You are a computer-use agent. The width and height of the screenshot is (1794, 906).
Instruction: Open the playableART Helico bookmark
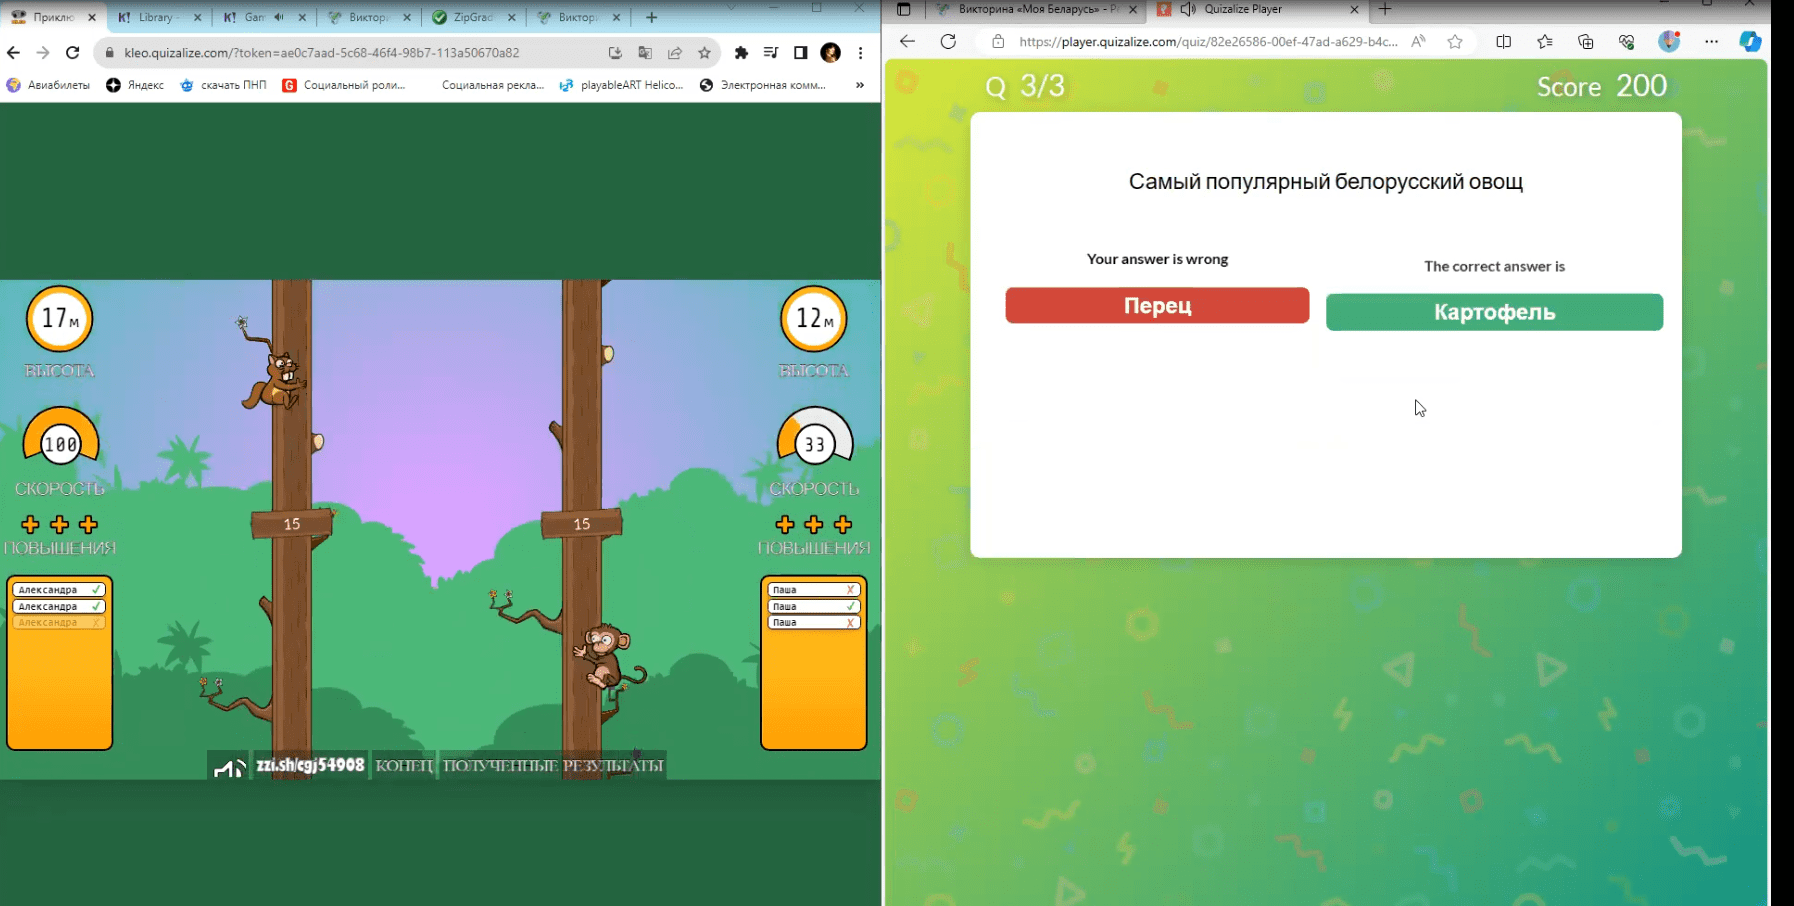point(621,85)
